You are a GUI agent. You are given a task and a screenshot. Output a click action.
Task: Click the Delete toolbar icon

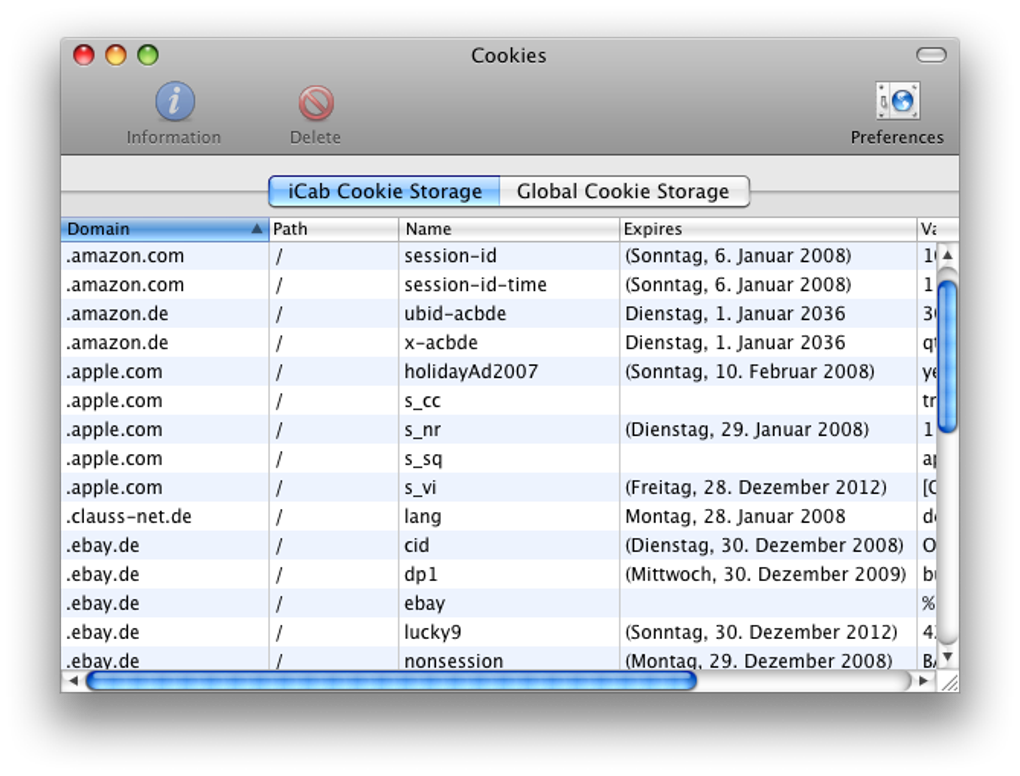point(316,103)
